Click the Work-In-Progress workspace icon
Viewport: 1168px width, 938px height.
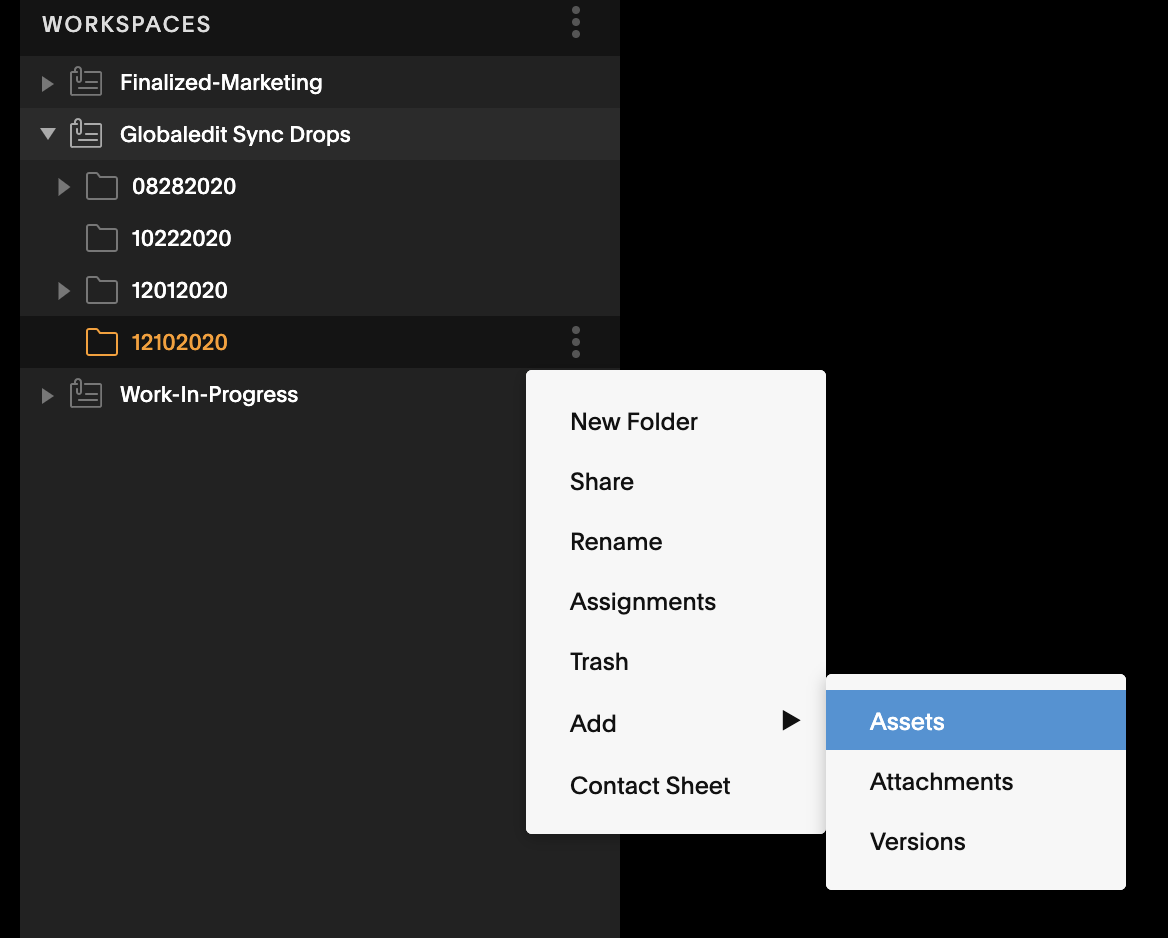(86, 394)
